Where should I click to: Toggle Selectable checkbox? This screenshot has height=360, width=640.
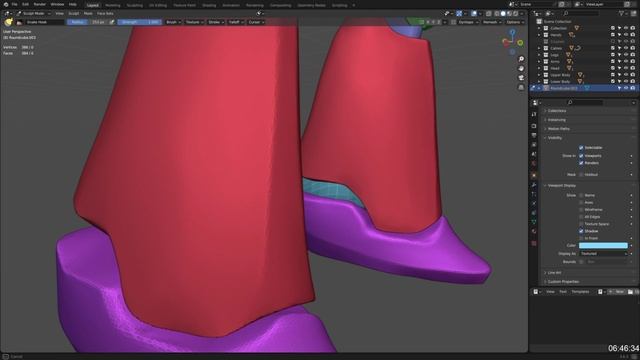[x=581, y=148]
